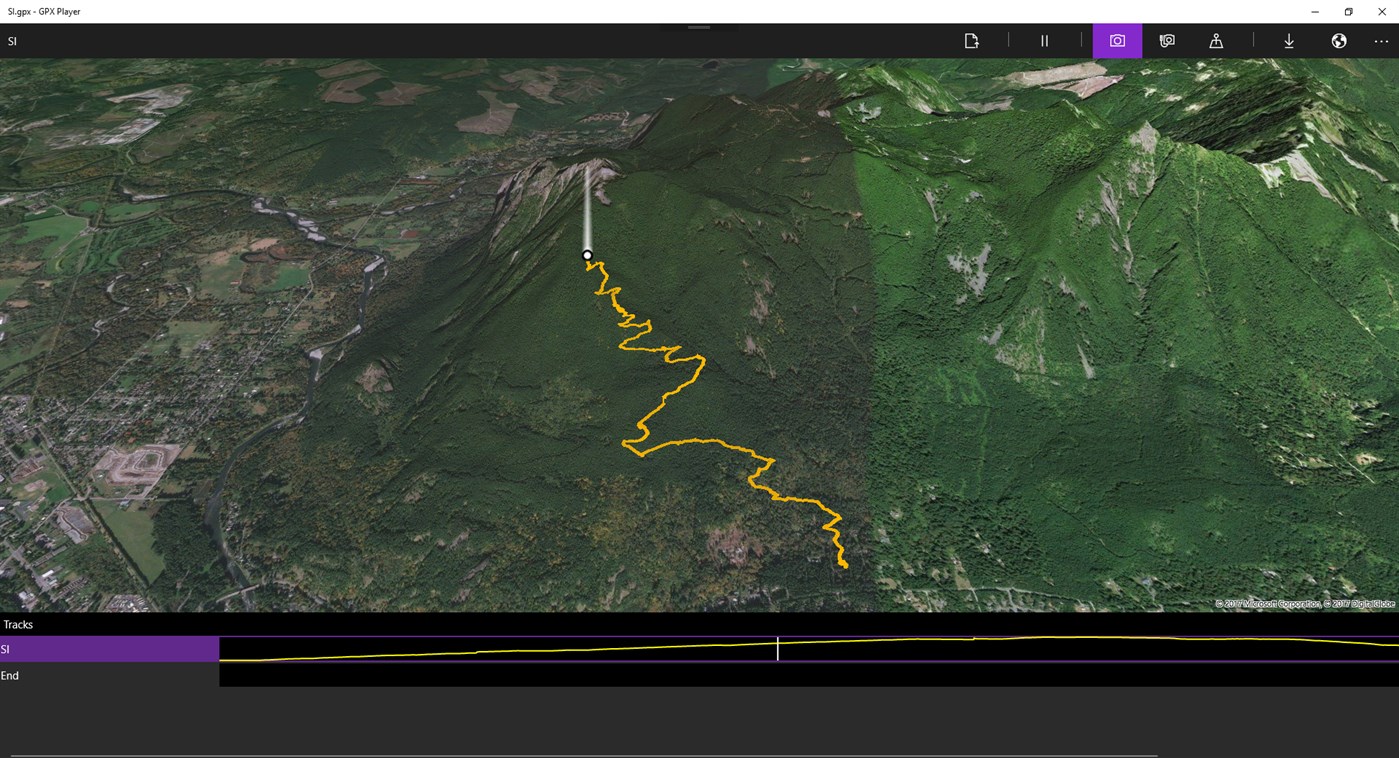Click the current position marker on map
This screenshot has width=1399, height=758.
[x=587, y=255]
